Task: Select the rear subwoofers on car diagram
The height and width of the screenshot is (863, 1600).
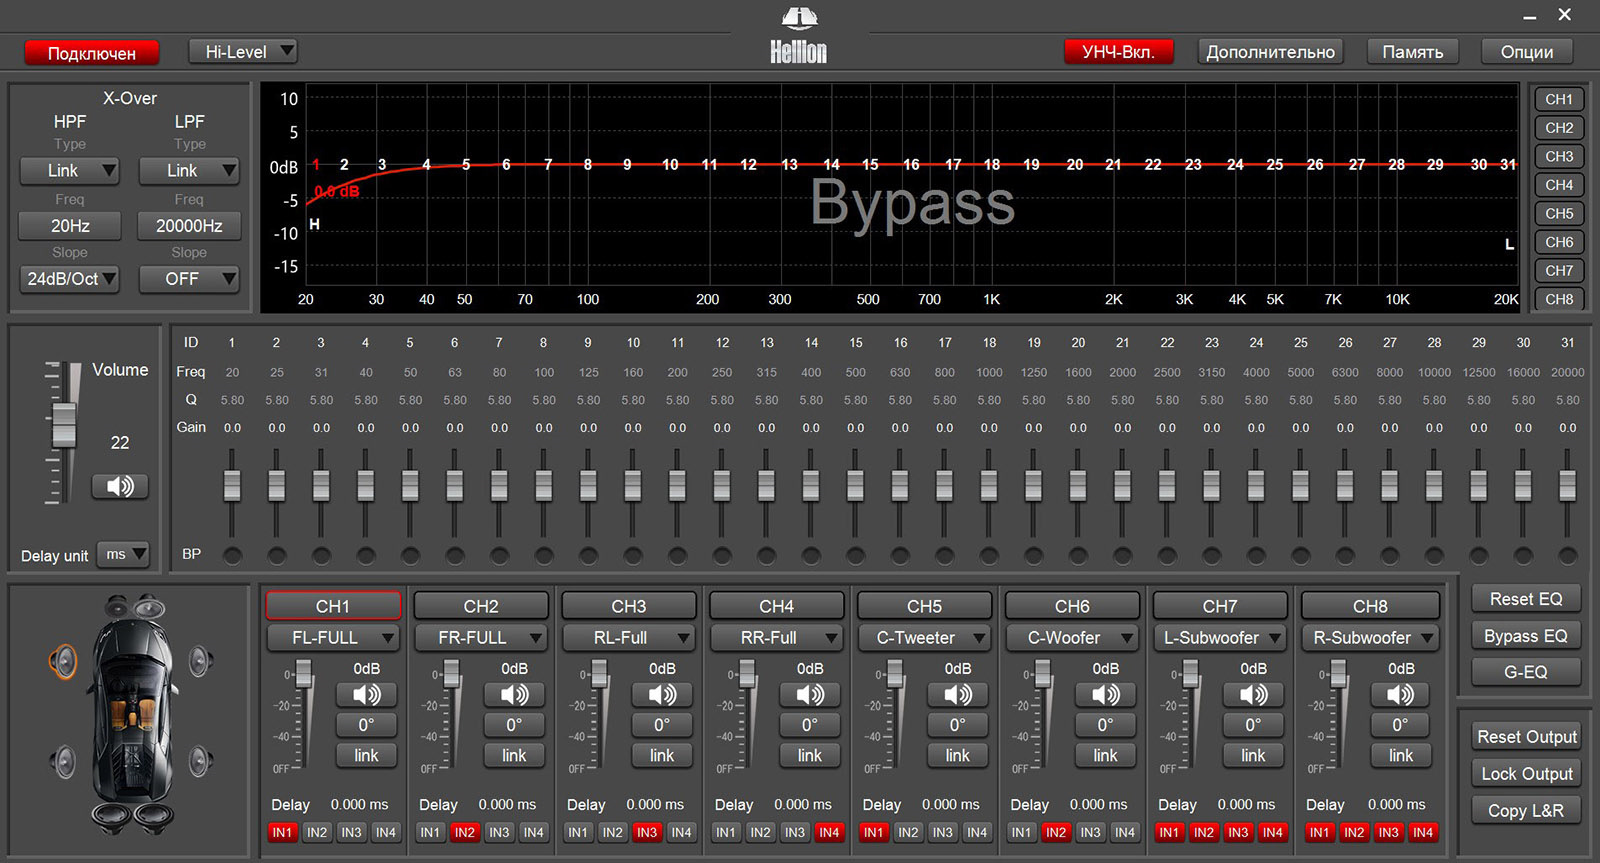Action: [x=133, y=819]
